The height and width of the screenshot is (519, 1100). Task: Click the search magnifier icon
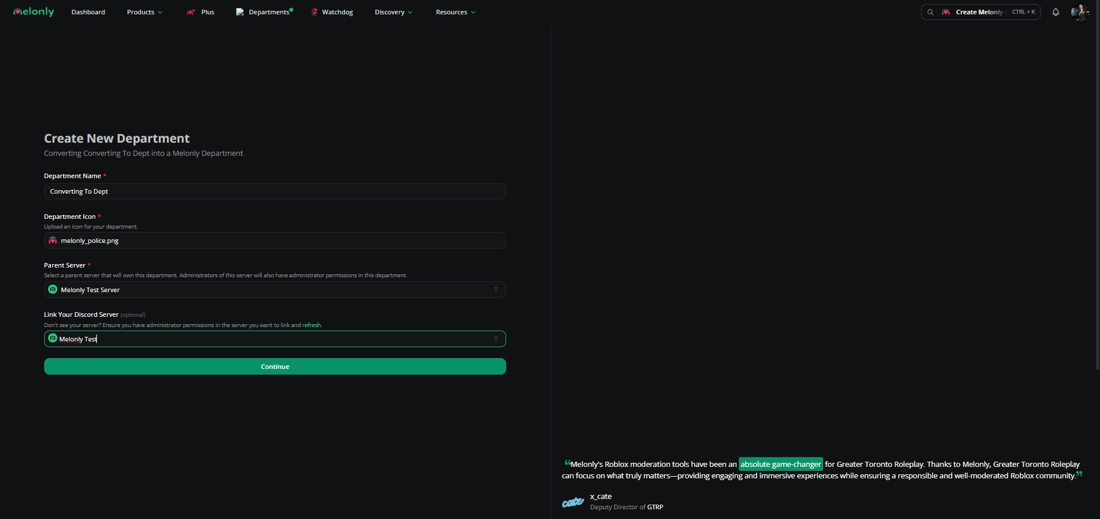click(x=930, y=12)
